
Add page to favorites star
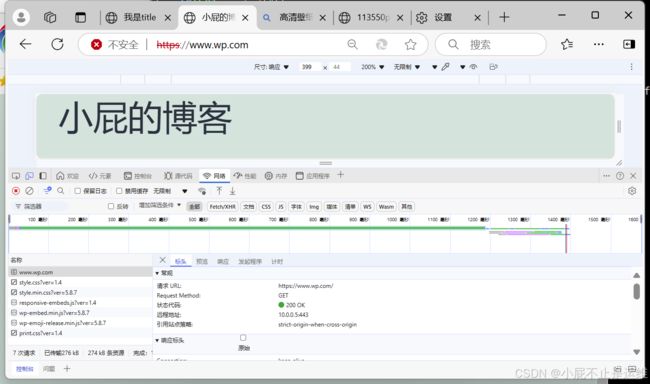point(410,44)
